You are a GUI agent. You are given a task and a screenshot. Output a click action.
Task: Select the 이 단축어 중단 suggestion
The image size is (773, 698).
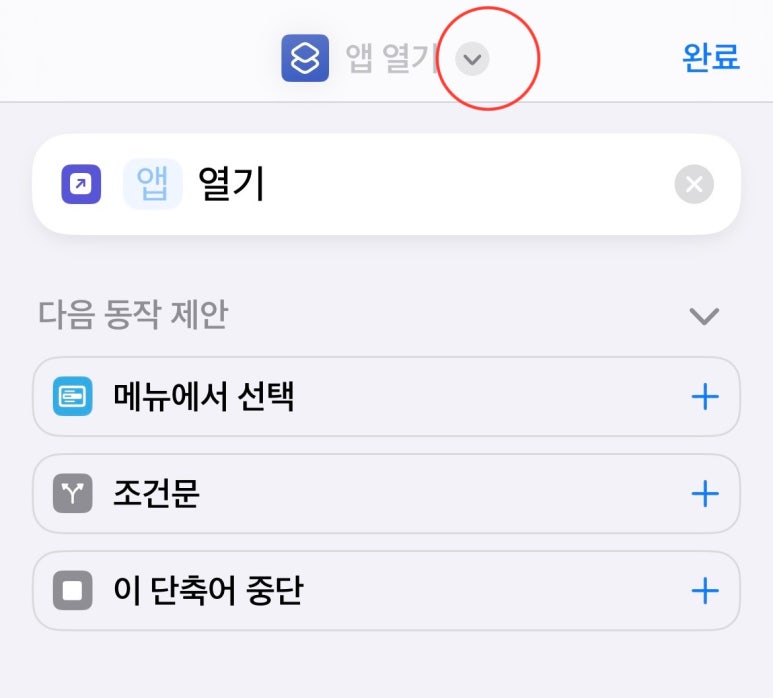tap(386, 591)
